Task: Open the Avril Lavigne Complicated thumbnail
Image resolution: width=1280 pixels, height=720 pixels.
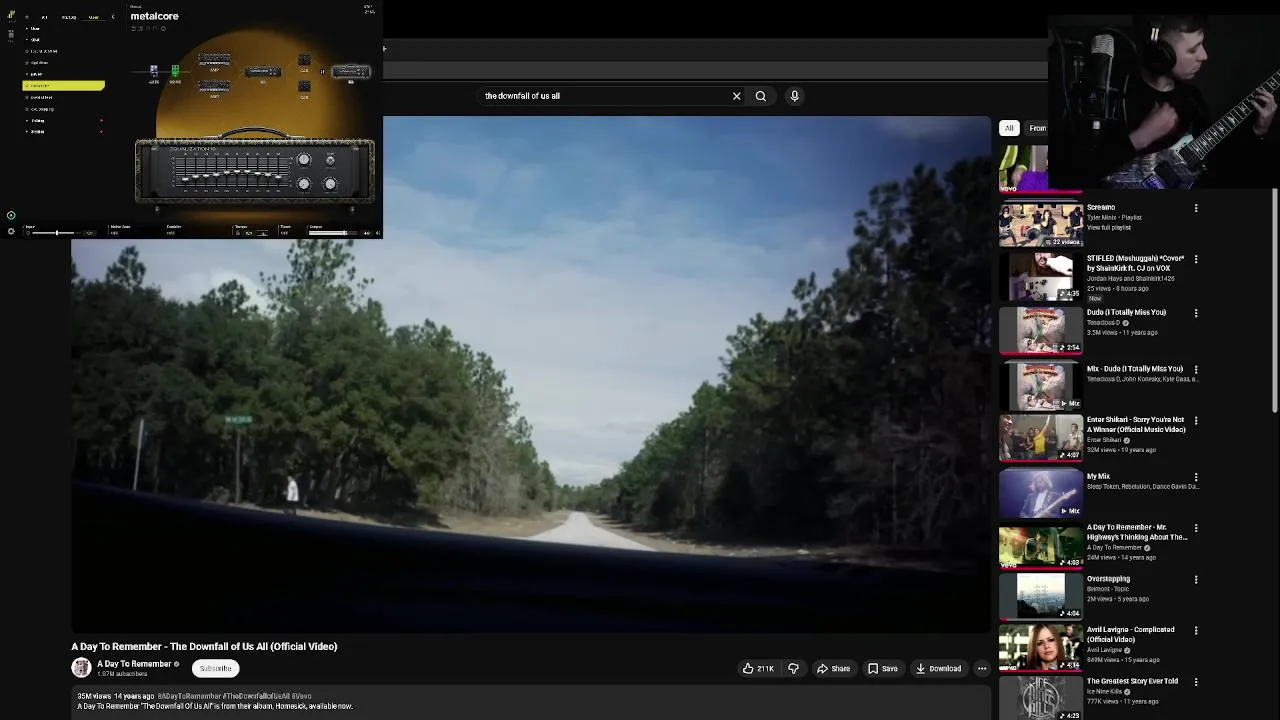Action: coord(1041,647)
